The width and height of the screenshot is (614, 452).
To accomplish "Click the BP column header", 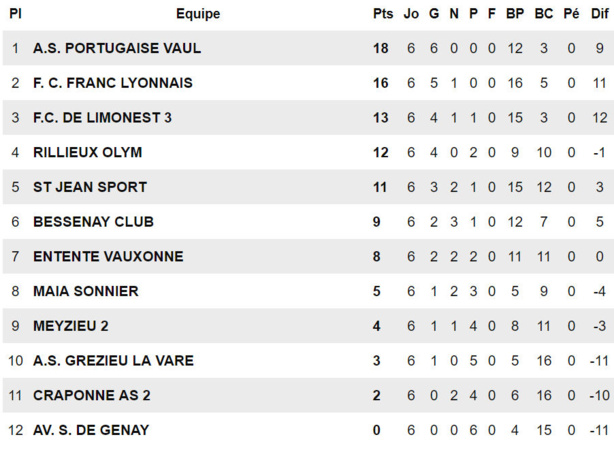I will 515,14.
